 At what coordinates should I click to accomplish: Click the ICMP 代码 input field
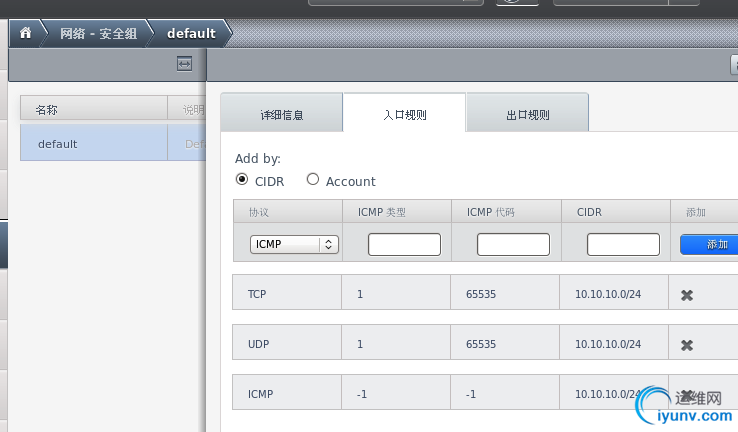(x=513, y=244)
